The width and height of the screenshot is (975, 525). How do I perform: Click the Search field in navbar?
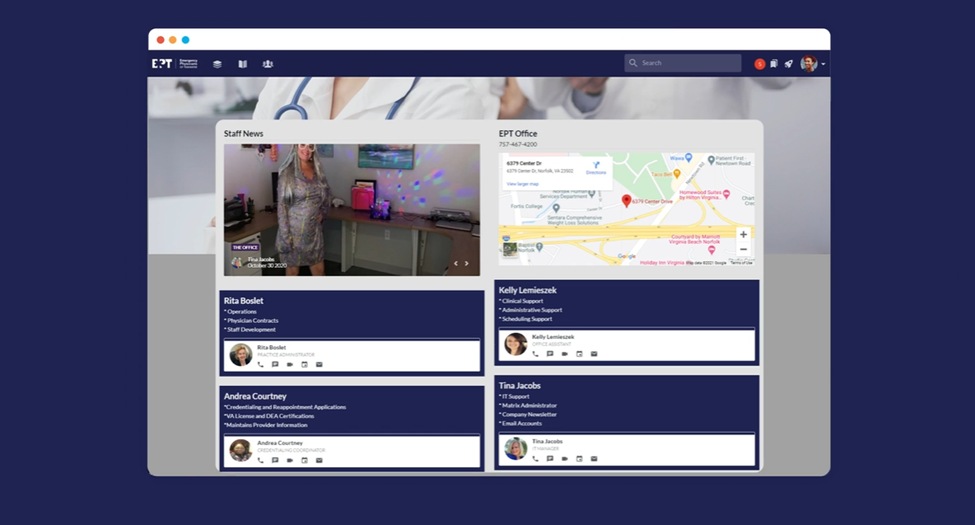click(x=683, y=63)
